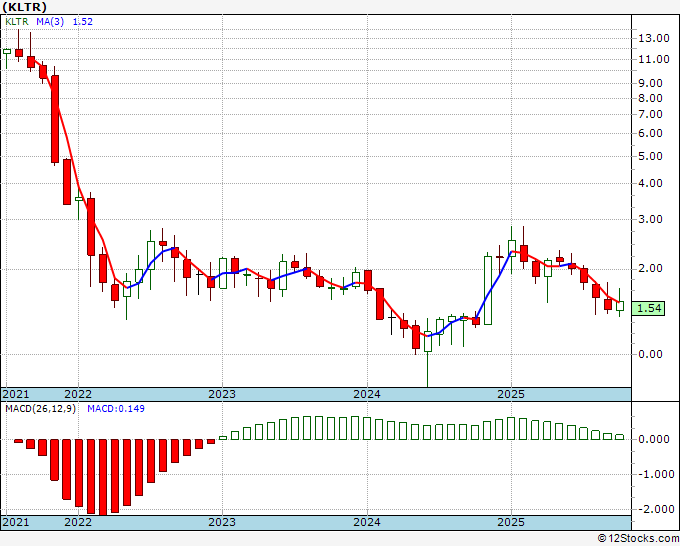Click 2023 on the price chart timeline
The image size is (680, 546).
pos(222,394)
